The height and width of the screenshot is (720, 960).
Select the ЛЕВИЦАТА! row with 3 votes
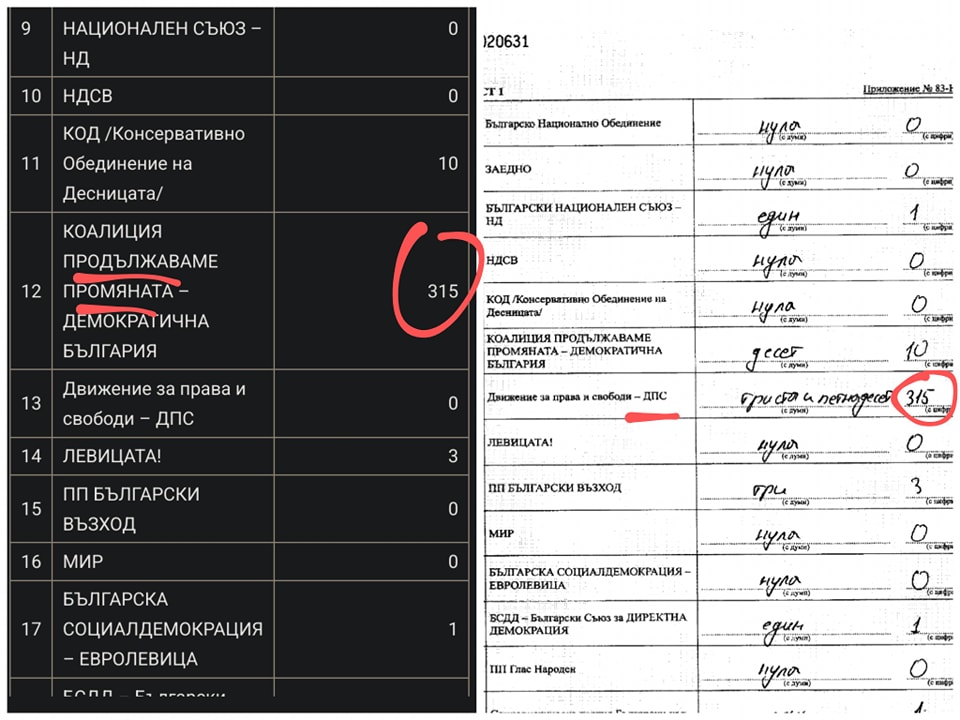point(239,456)
